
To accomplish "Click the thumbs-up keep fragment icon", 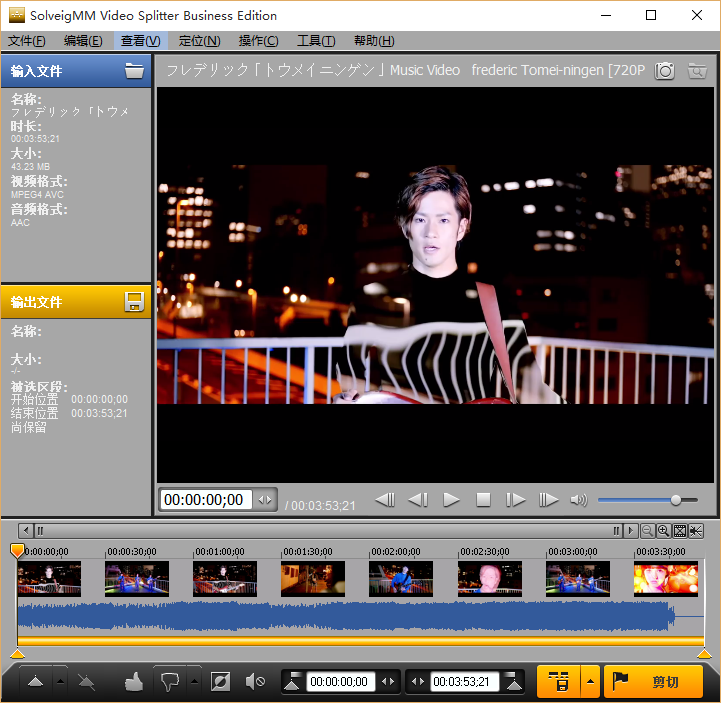I will click(x=134, y=682).
